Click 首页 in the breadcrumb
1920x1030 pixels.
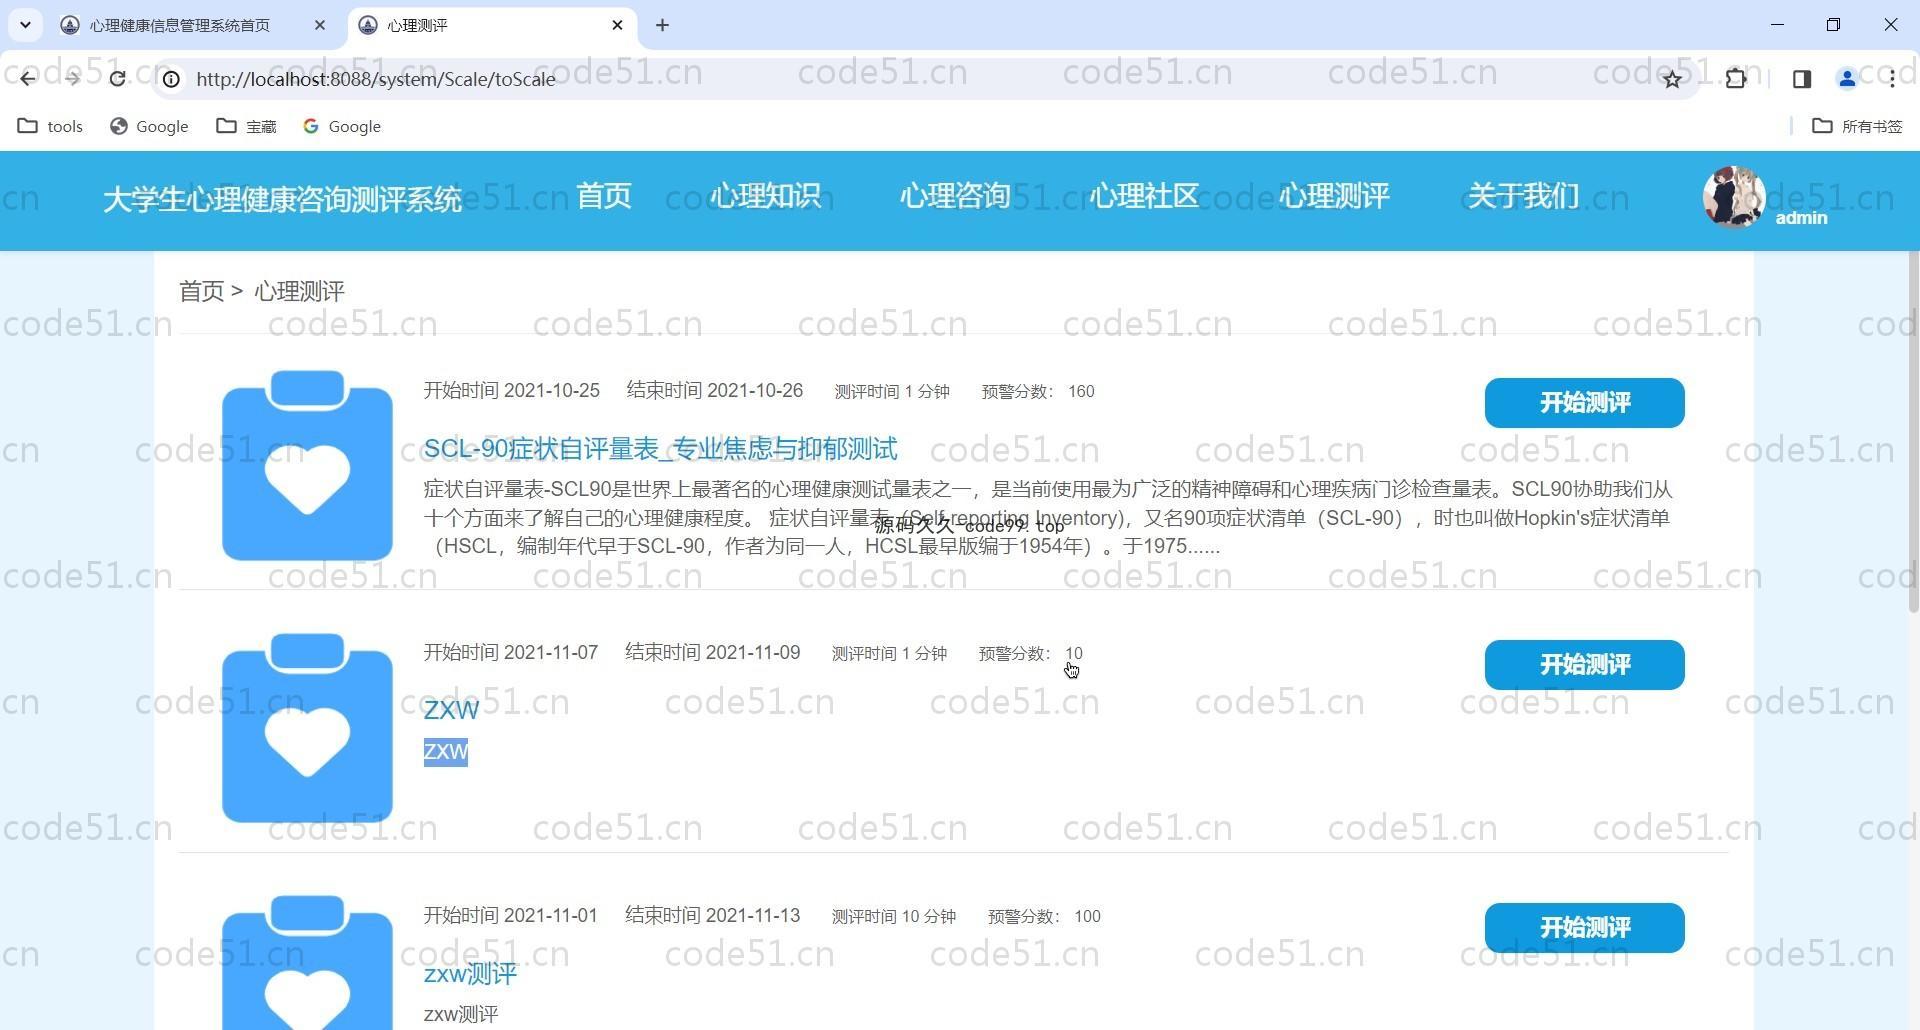(x=201, y=291)
